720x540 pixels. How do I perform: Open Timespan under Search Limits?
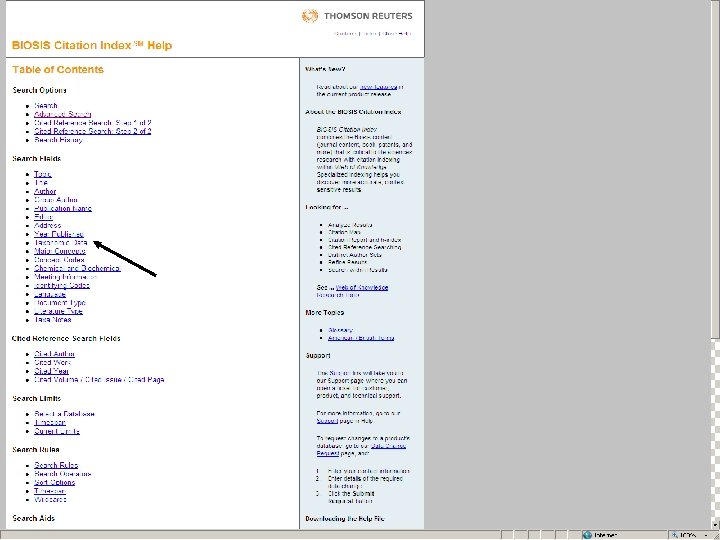click(x=50, y=422)
